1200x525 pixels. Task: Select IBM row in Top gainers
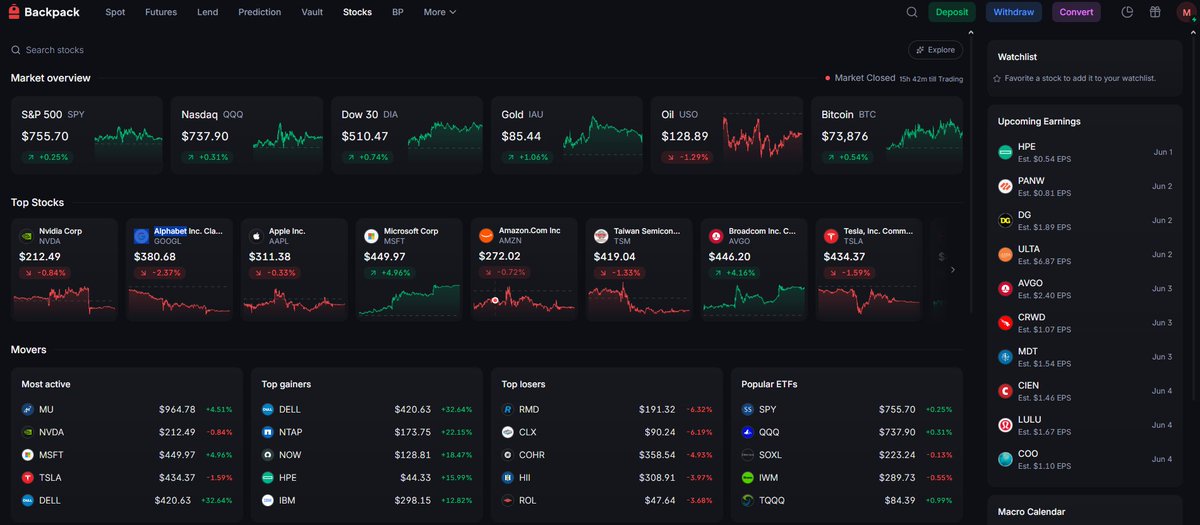(x=367, y=500)
